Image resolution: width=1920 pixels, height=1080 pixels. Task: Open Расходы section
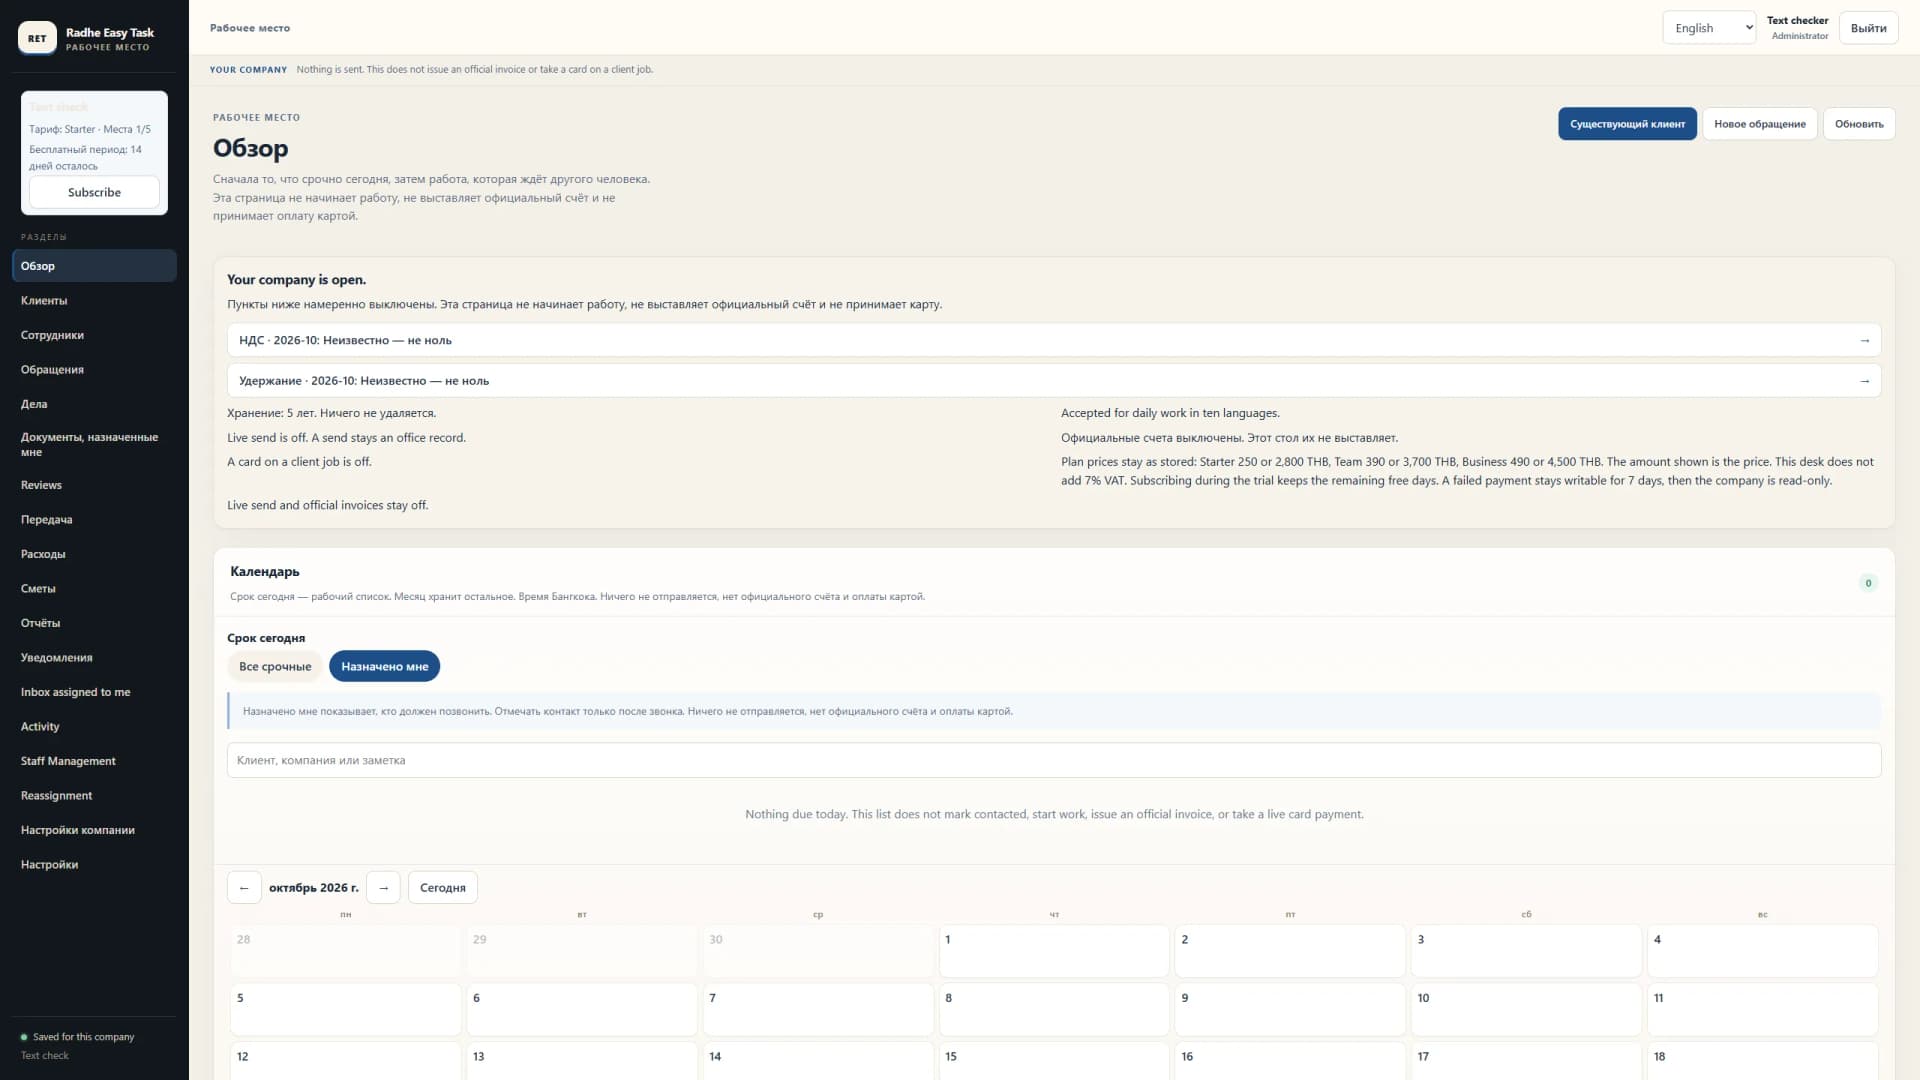(94, 554)
